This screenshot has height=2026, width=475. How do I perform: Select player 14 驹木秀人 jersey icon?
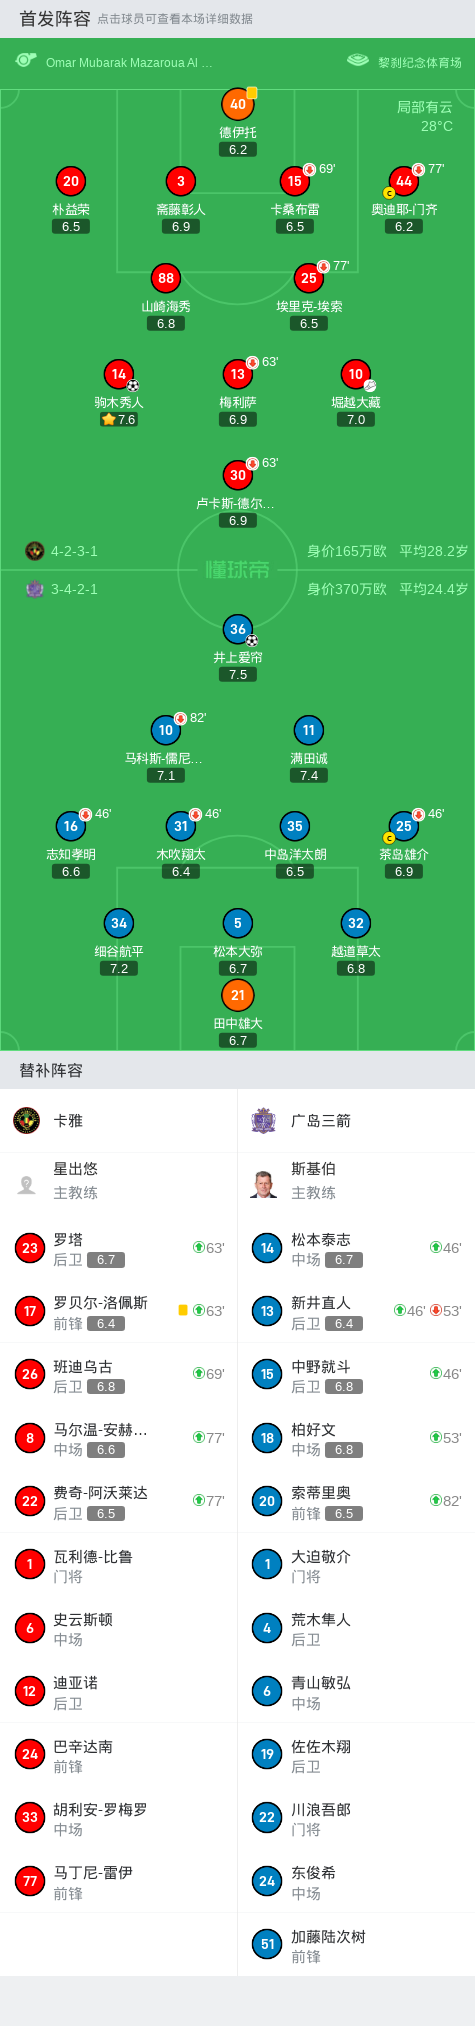pos(119,374)
